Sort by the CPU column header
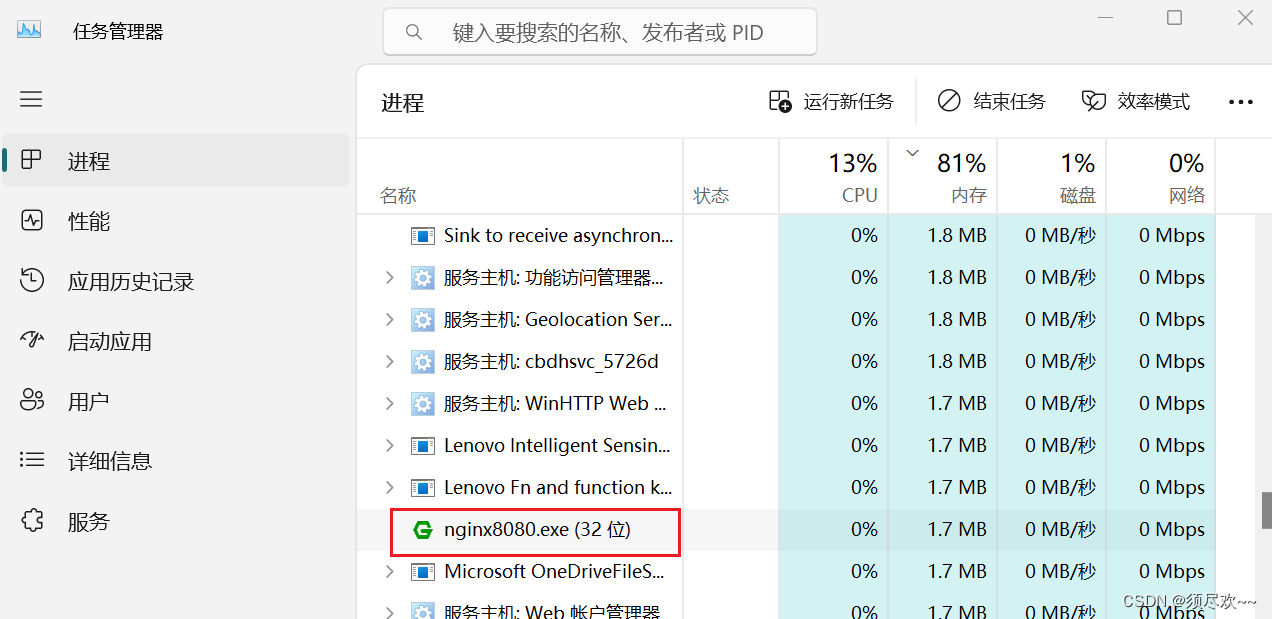The width and height of the screenshot is (1272, 619). [833, 176]
